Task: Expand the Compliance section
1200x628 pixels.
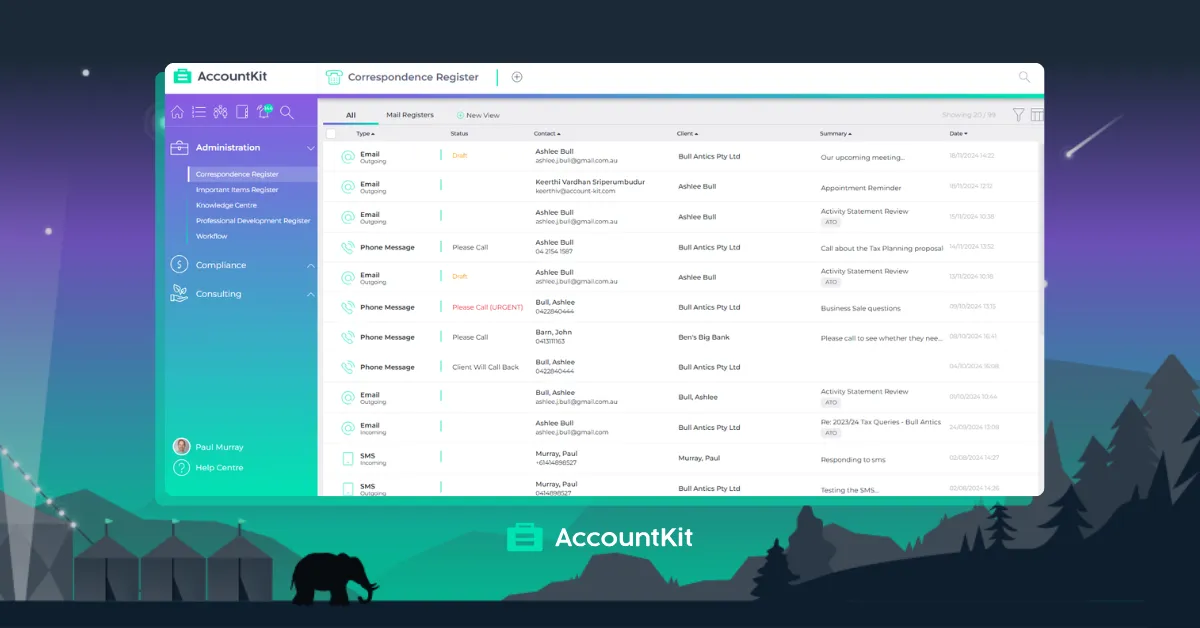Action: 311,265
